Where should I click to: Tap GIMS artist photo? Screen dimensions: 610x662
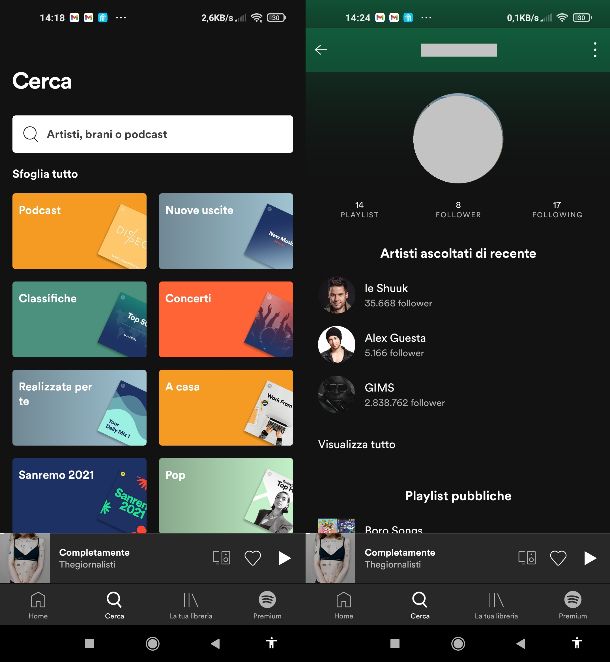coord(336,394)
